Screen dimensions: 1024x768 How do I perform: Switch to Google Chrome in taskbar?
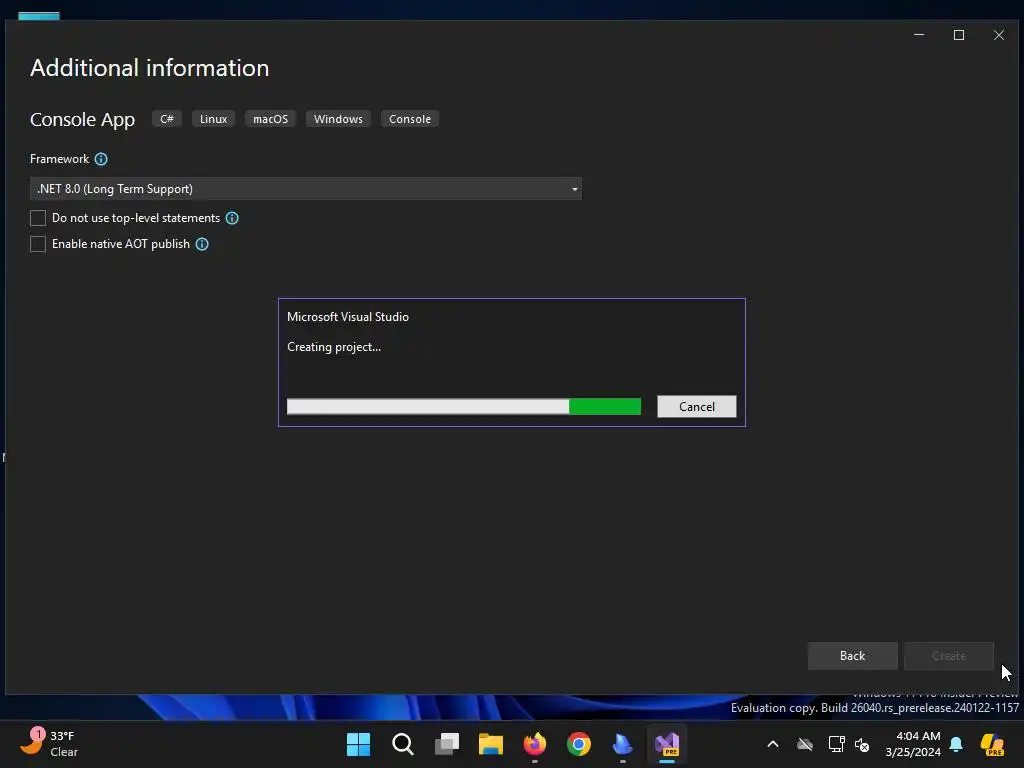pyautogui.click(x=579, y=744)
